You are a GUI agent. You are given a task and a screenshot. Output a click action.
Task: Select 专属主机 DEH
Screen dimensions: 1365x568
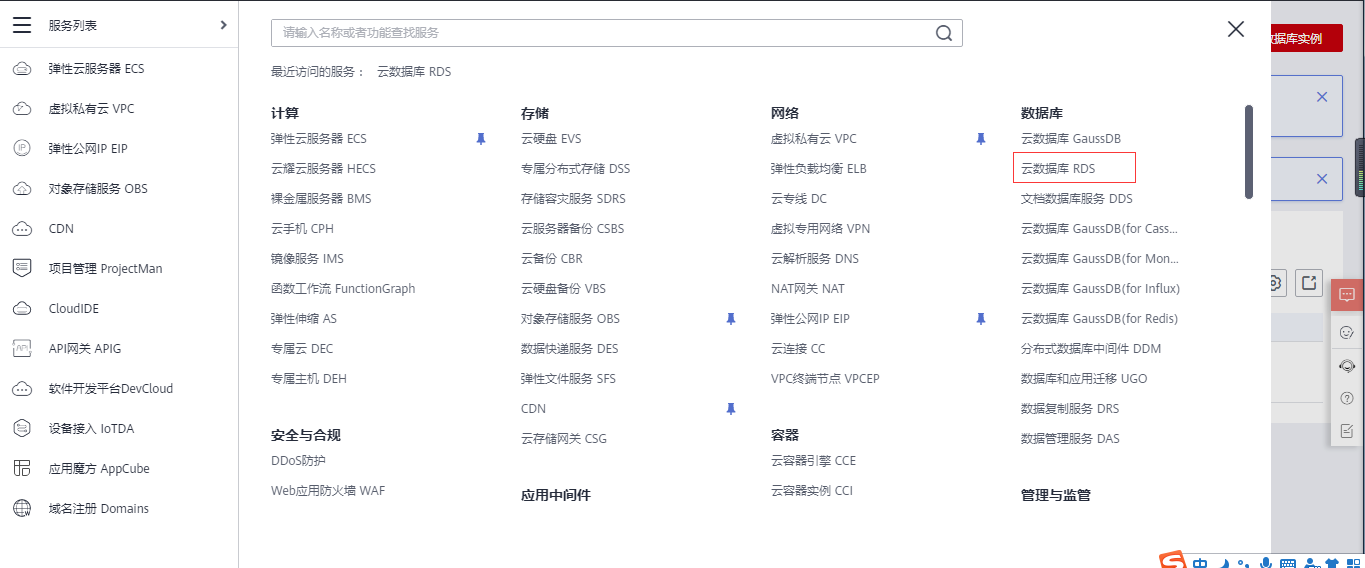pos(309,379)
